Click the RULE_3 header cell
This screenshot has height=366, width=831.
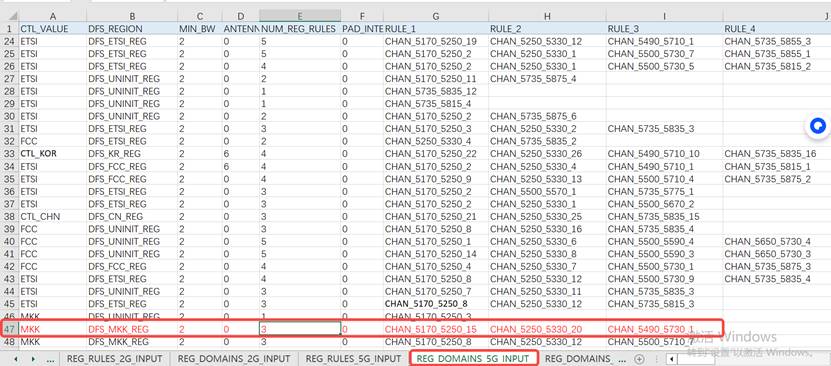tap(664, 29)
